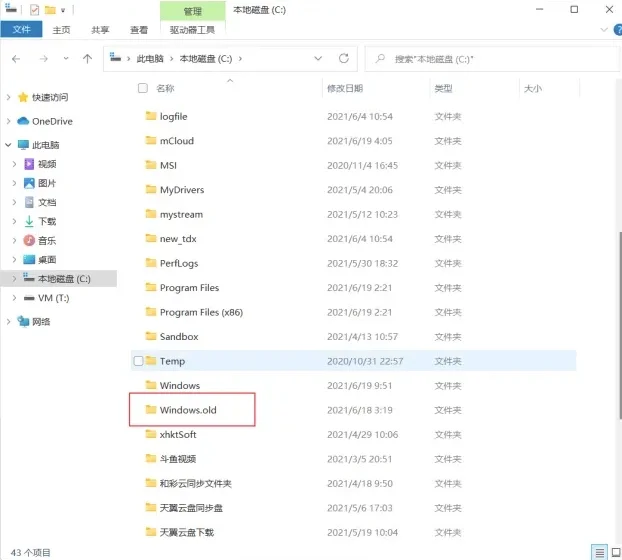Open the 下载 arrow icon
The image size is (622, 560).
pyautogui.click(x=29, y=221)
